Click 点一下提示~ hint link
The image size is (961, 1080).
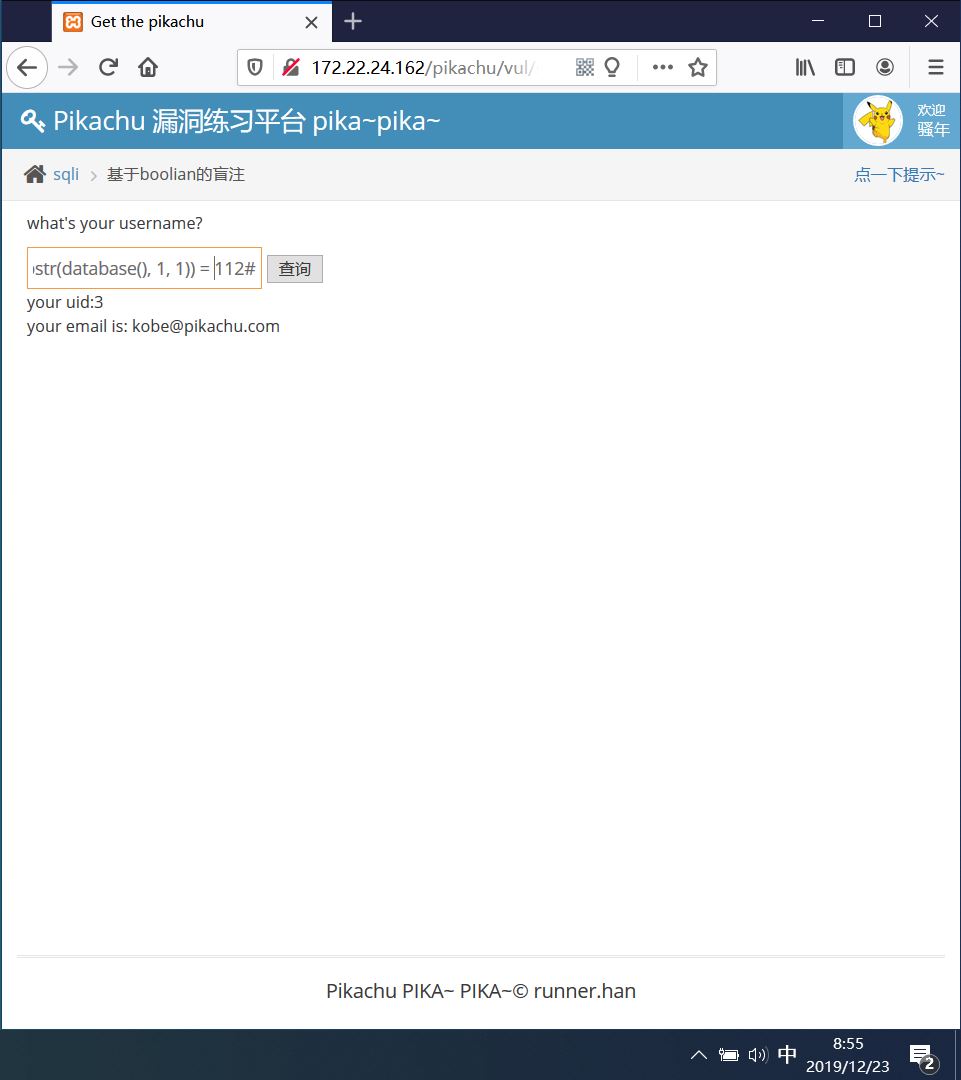899,174
